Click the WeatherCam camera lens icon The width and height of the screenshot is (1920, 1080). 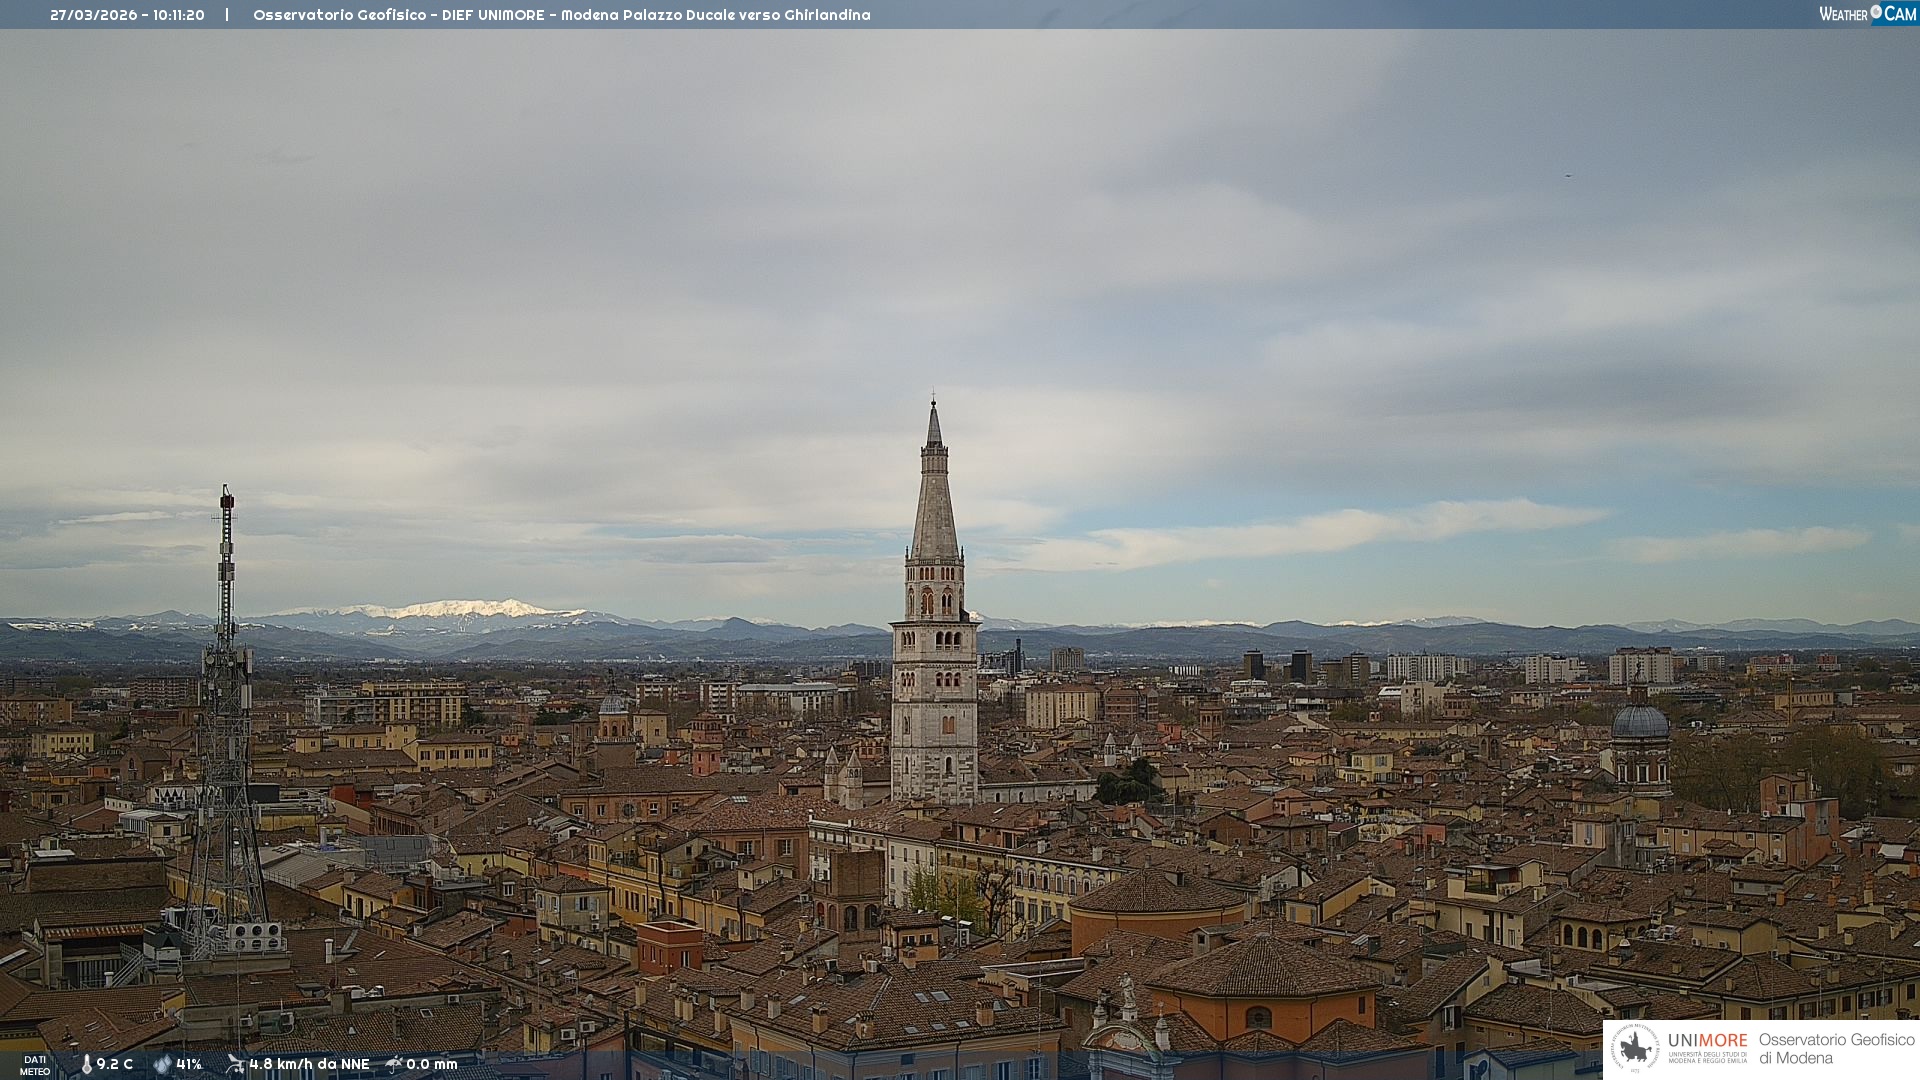point(1876,12)
